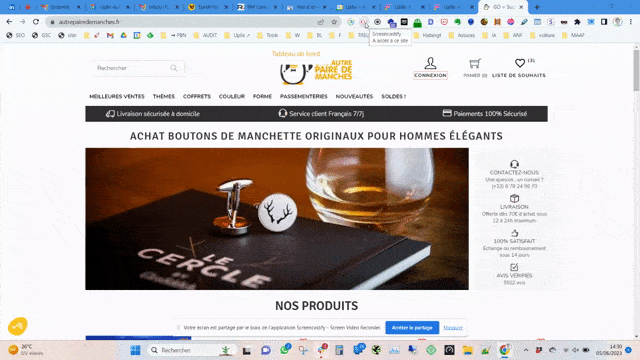The image size is (640, 360).
Task: Open the Forme menu
Action: 262,97
